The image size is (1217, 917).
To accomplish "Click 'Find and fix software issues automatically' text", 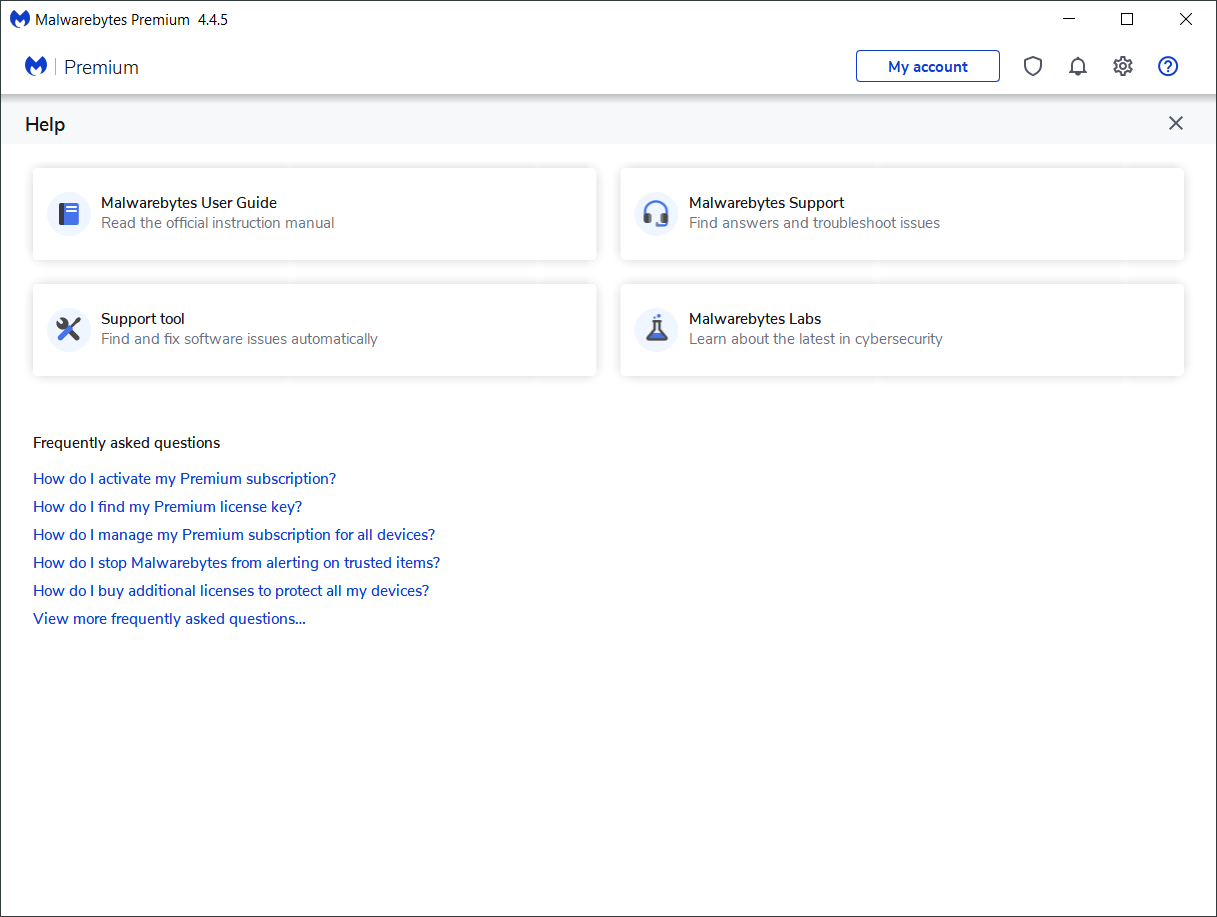I will click(x=240, y=339).
